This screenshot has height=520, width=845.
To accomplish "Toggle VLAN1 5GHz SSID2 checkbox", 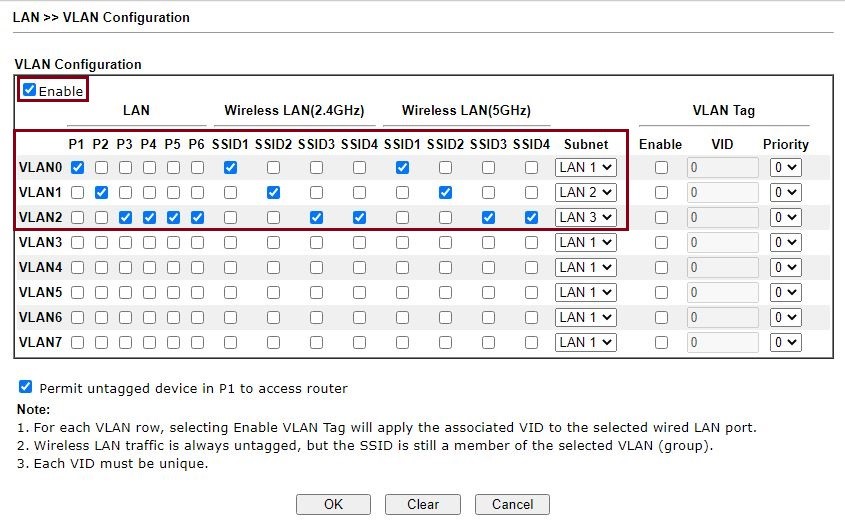I will click(445, 192).
